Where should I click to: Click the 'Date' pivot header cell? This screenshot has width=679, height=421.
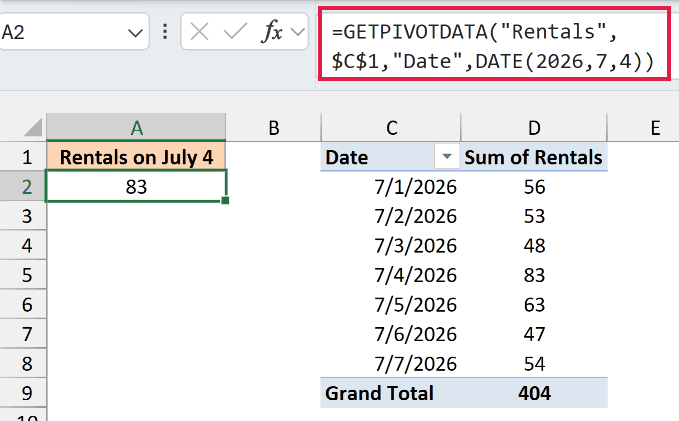coord(391,157)
